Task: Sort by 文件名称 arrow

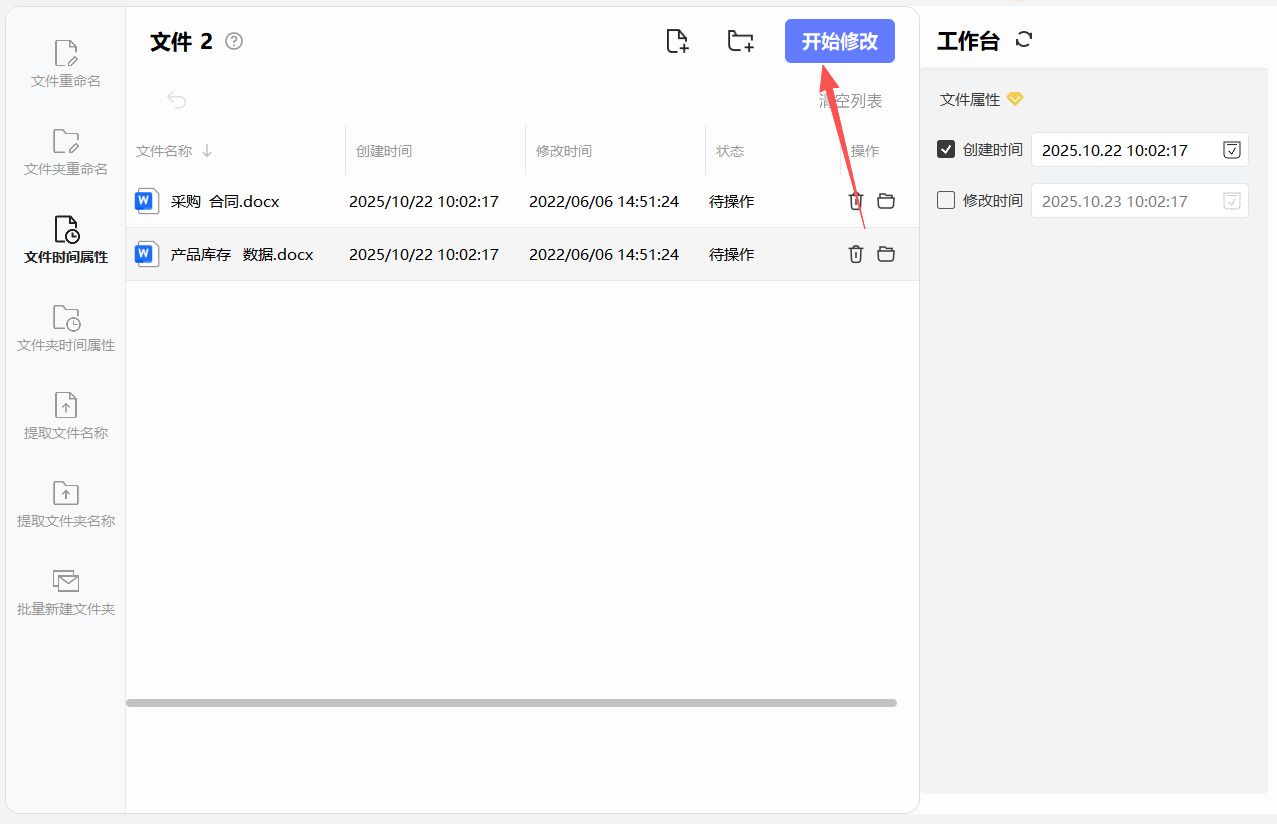Action: (x=207, y=151)
